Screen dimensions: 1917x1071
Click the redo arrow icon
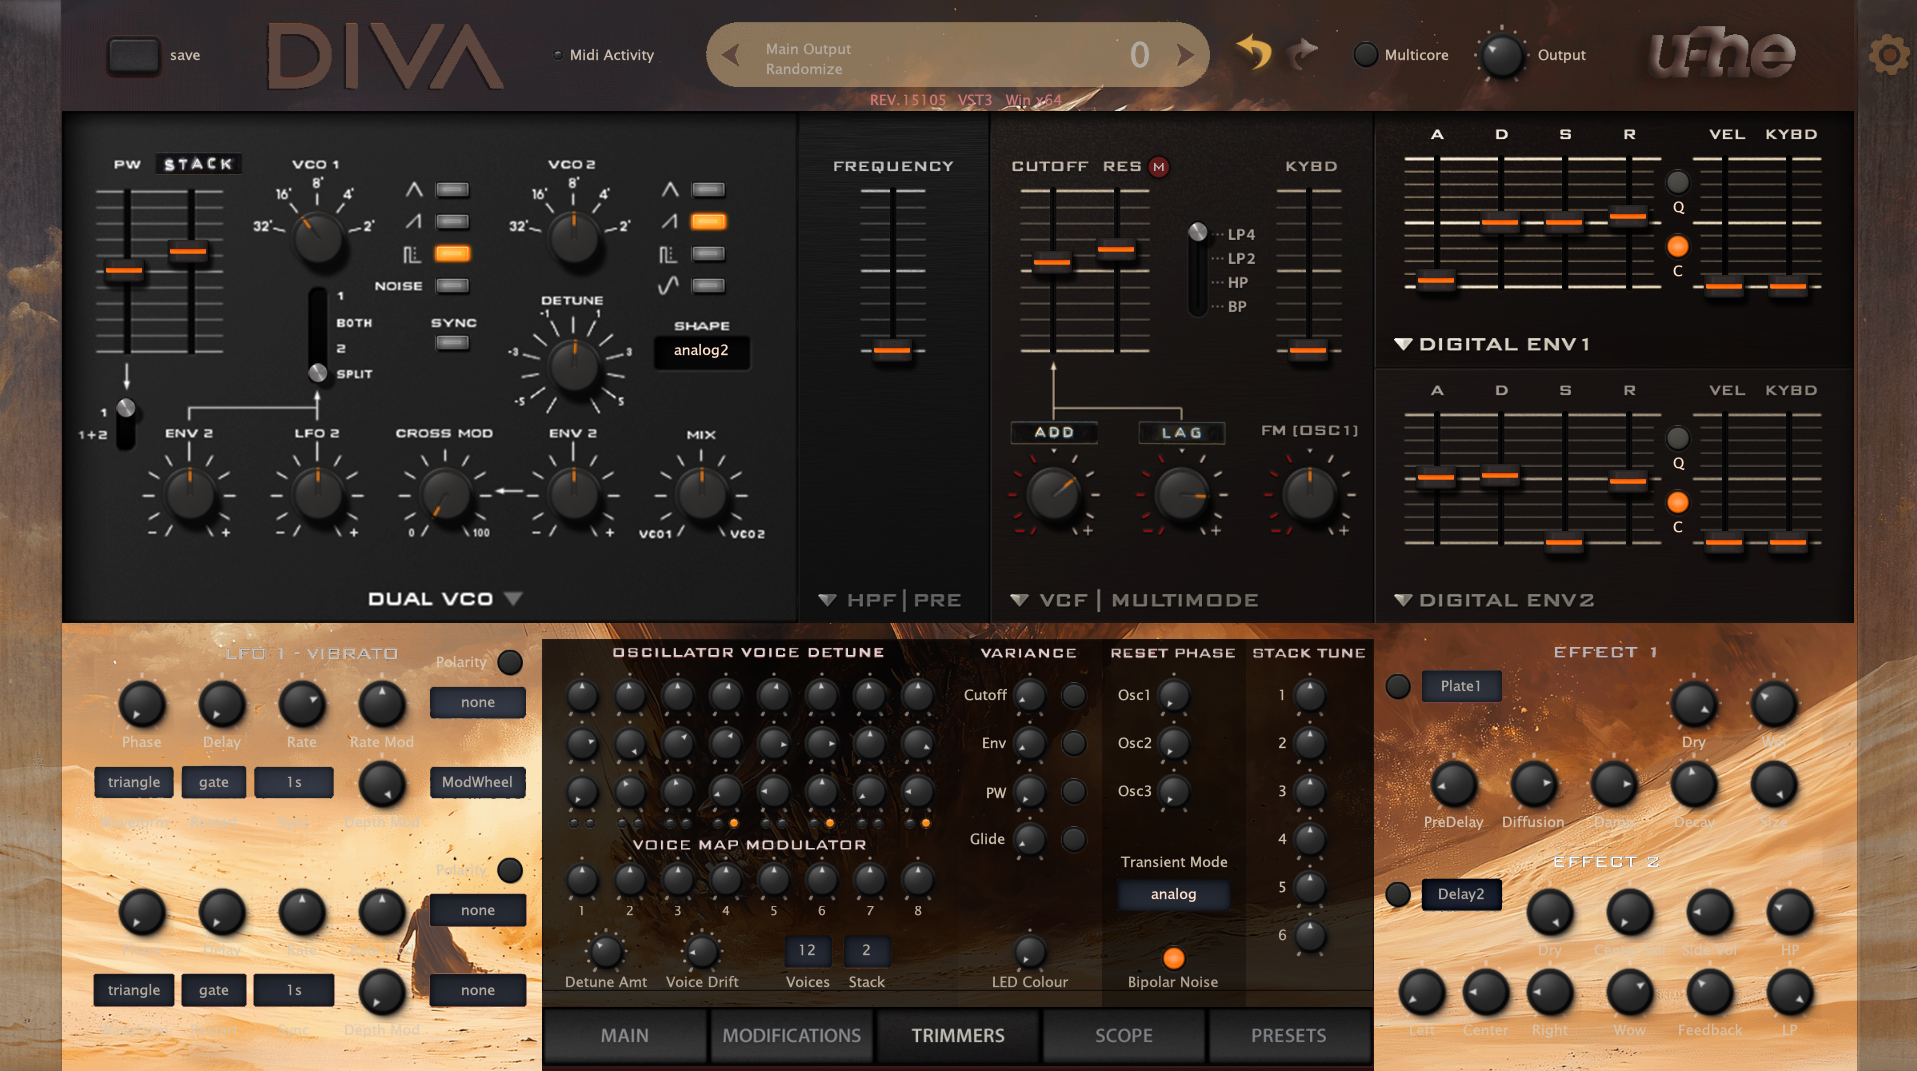[1302, 52]
